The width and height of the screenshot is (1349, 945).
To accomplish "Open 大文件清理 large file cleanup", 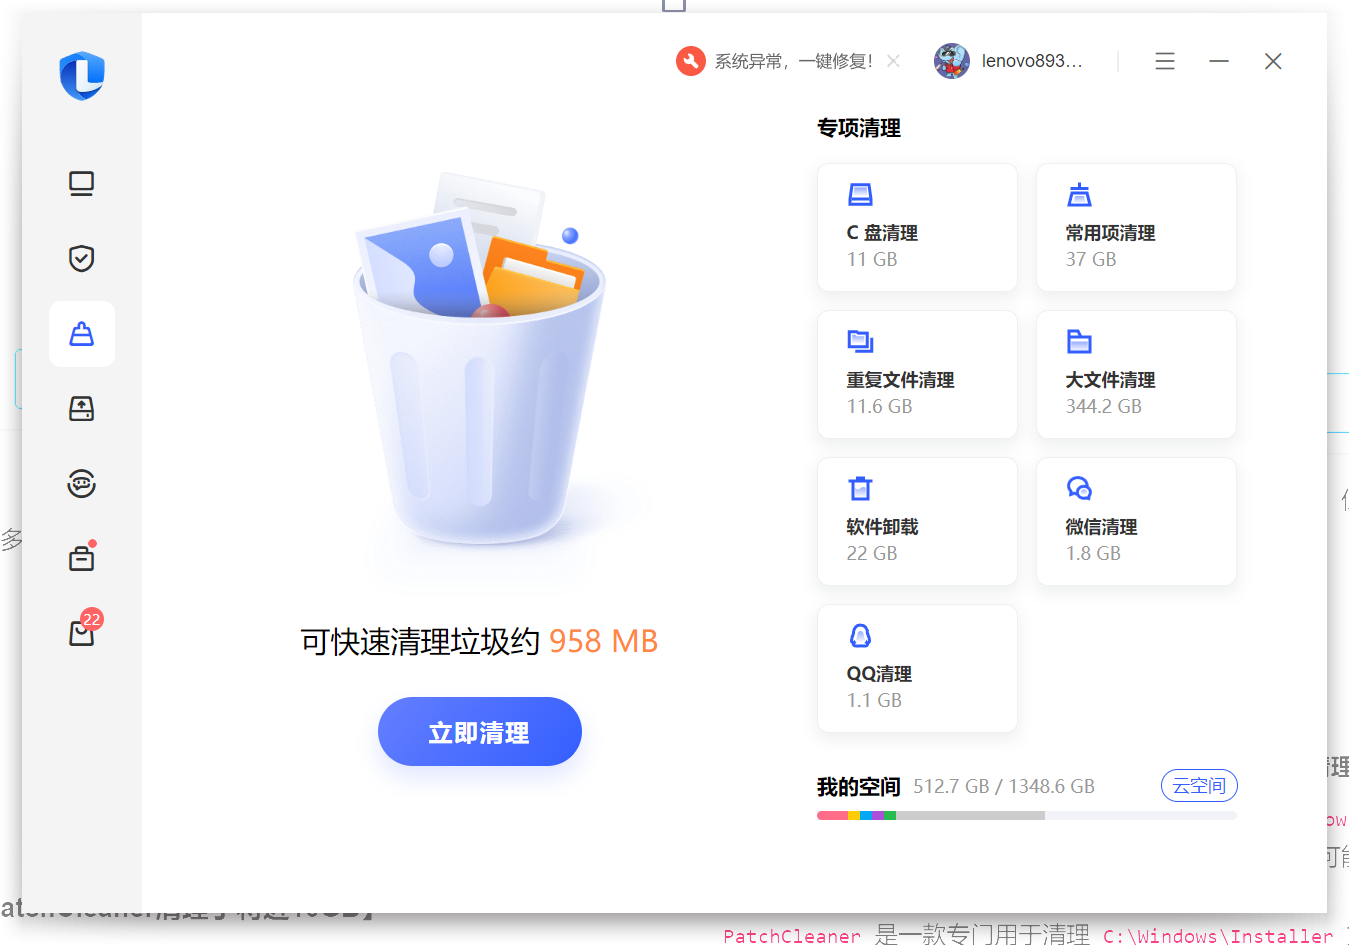I will click(1135, 374).
